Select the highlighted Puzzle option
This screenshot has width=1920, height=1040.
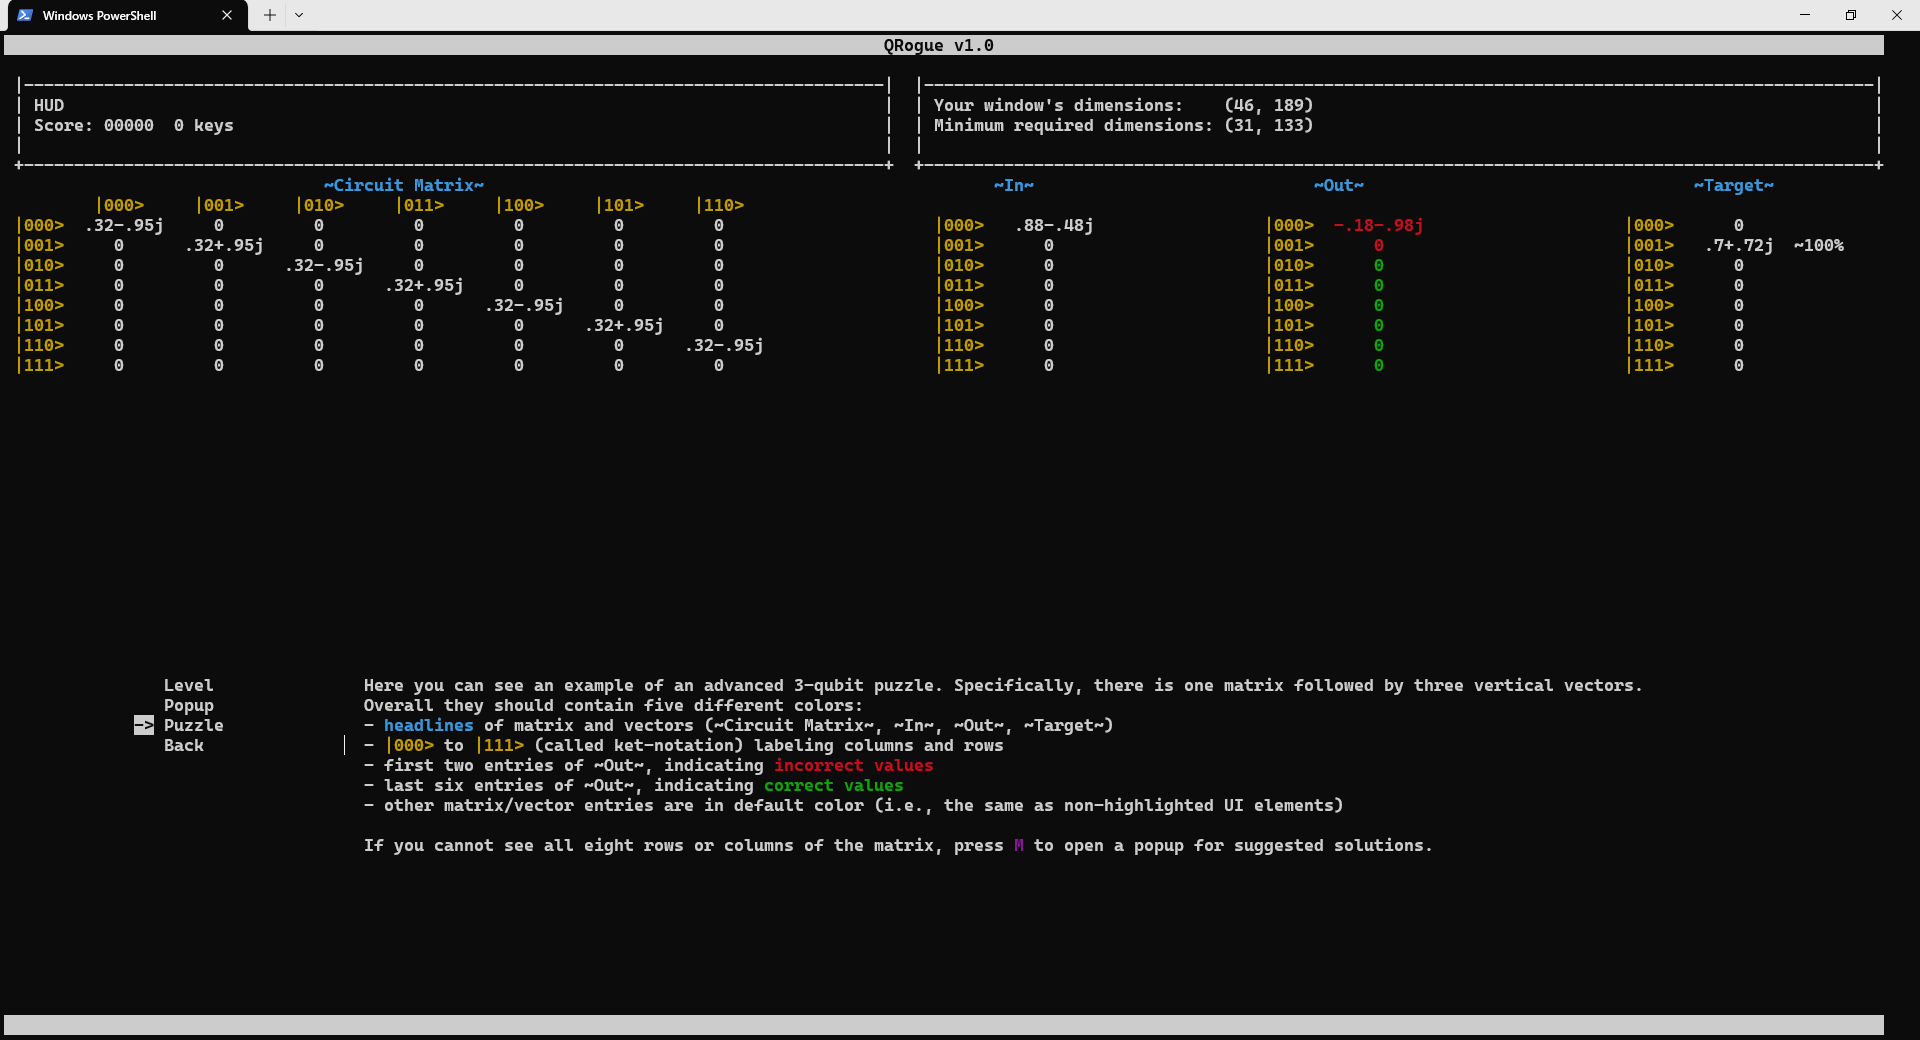point(194,725)
